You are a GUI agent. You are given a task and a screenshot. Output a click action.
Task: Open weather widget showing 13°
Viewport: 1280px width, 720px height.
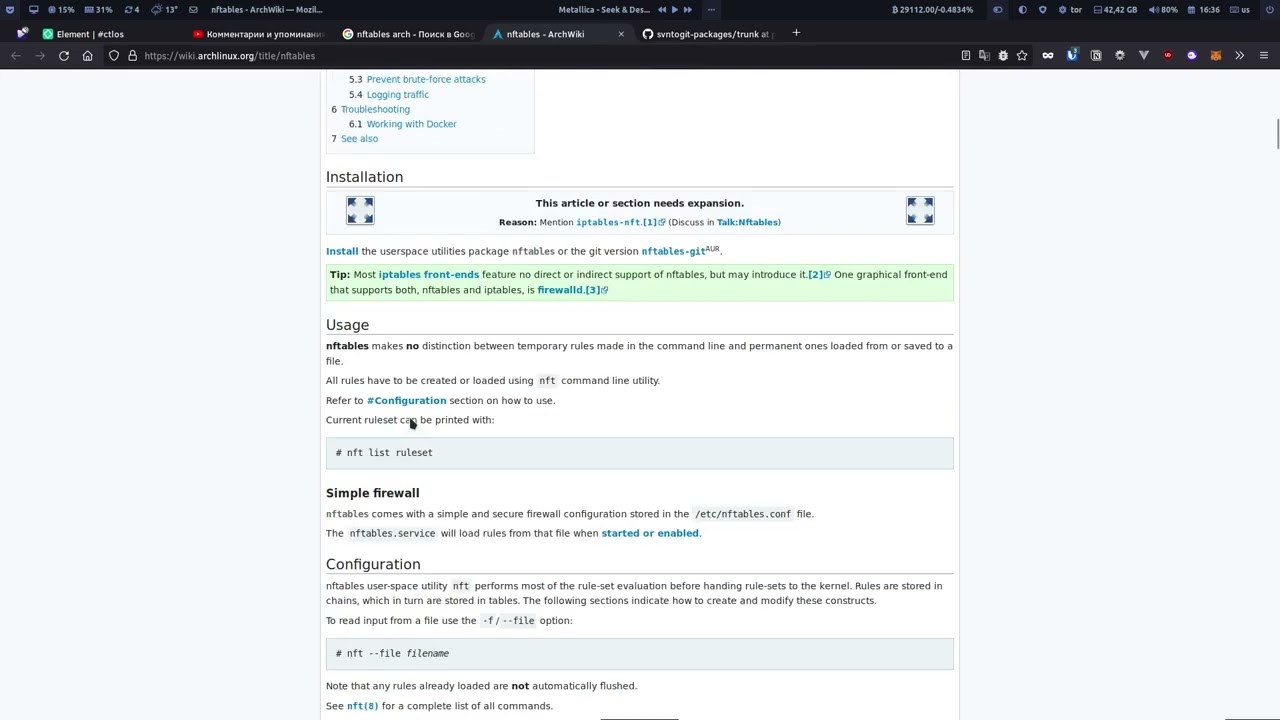click(x=165, y=10)
